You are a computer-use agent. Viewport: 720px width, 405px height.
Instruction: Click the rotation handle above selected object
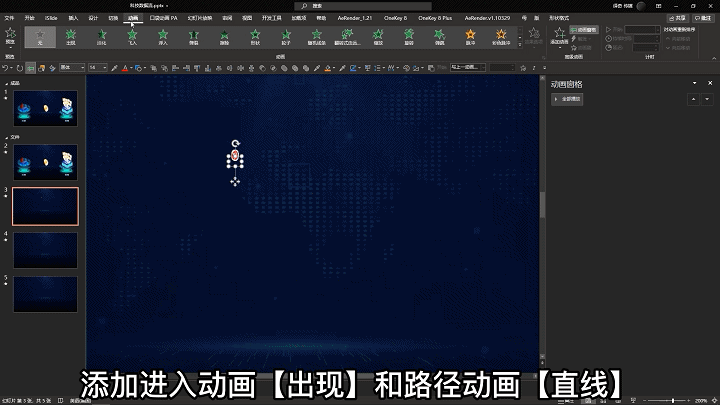tap(235, 144)
